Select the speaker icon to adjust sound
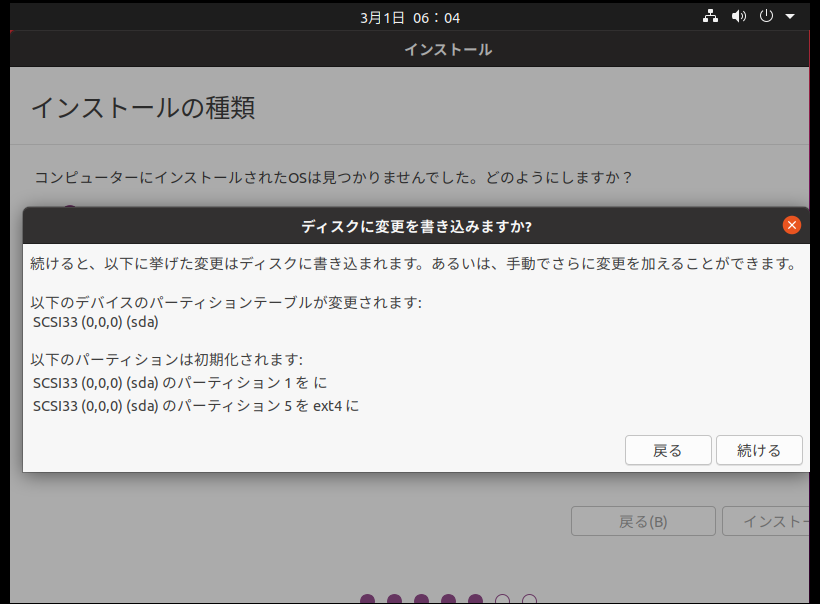Image resolution: width=820 pixels, height=604 pixels. [739, 16]
